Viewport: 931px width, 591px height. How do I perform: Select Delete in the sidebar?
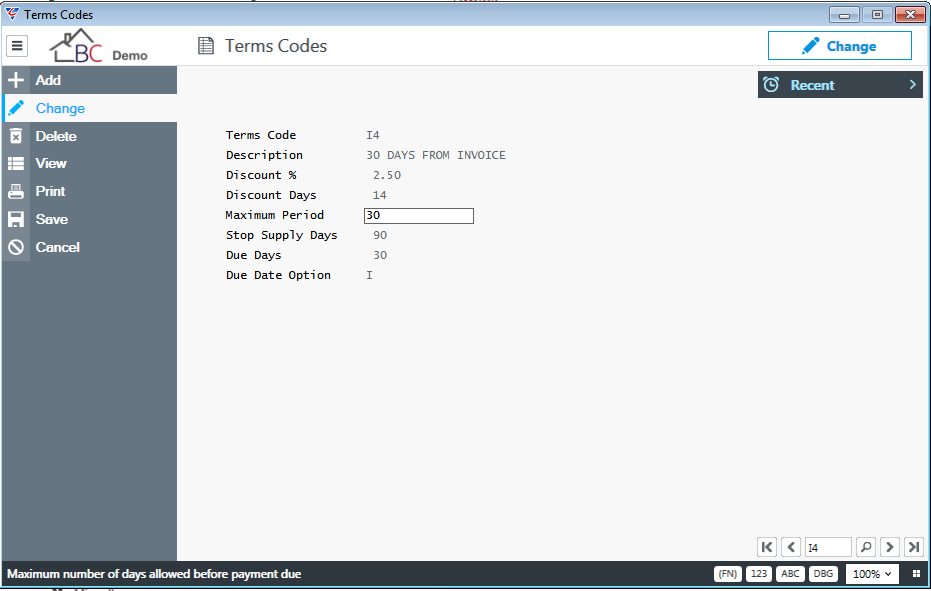[89, 136]
